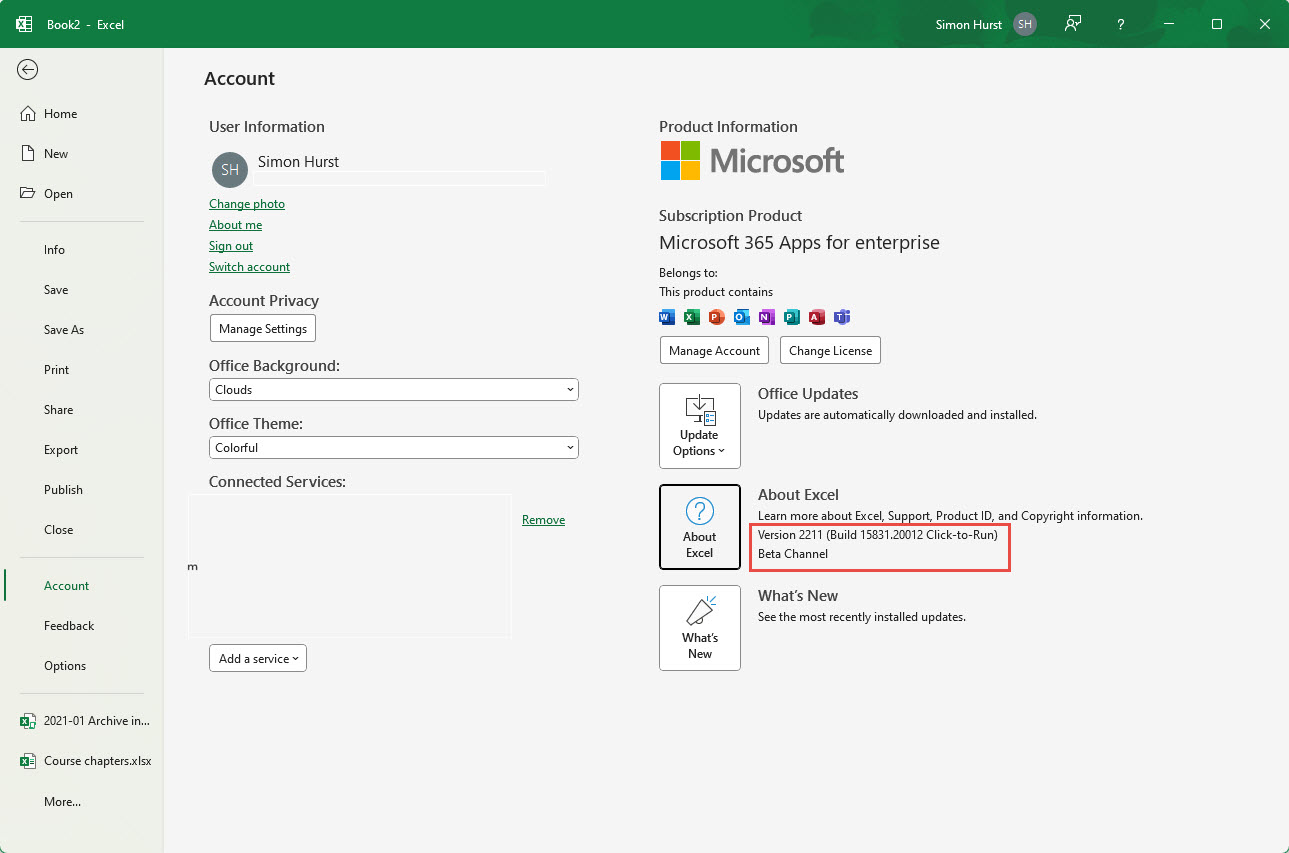Click the Word app icon

pos(667,317)
